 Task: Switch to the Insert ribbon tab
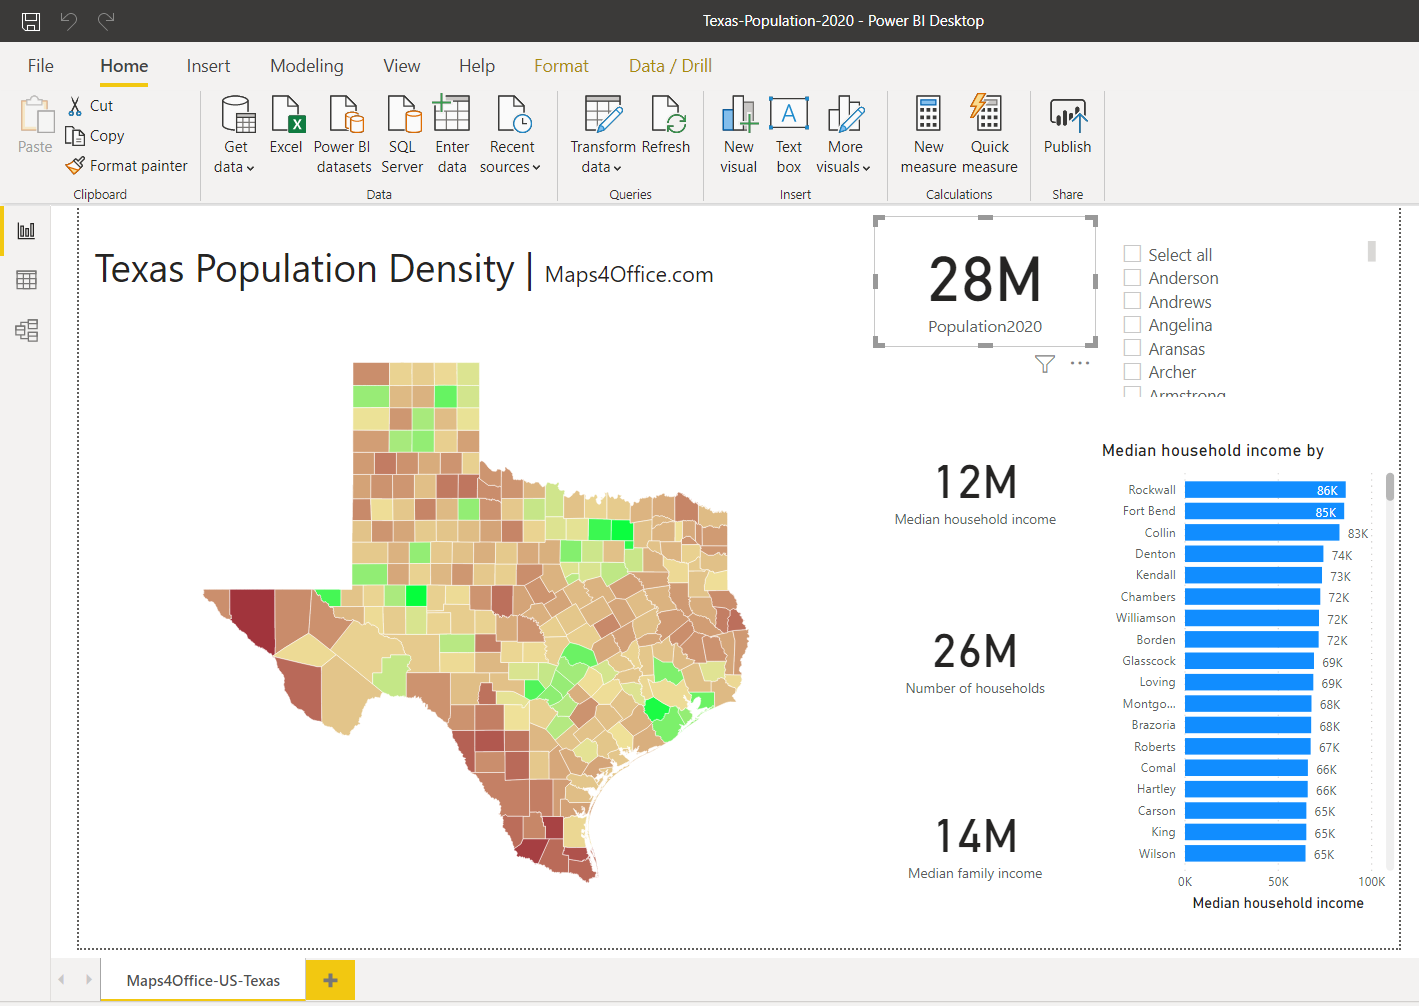[208, 66]
